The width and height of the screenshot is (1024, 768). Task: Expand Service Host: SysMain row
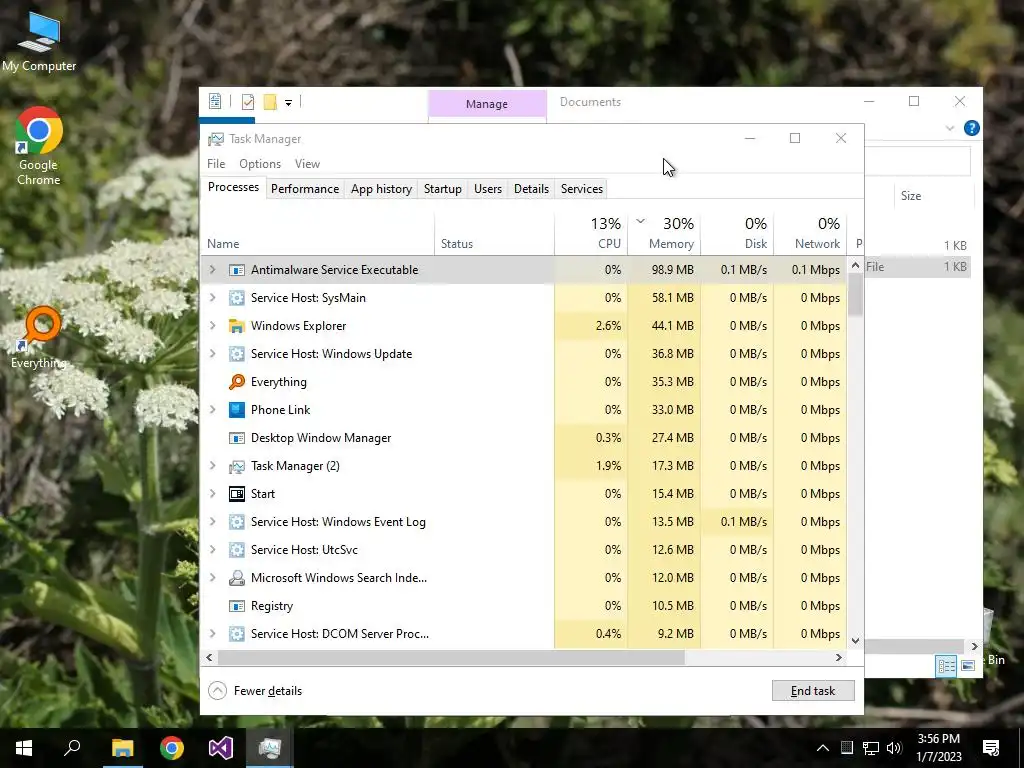(212, 298)
